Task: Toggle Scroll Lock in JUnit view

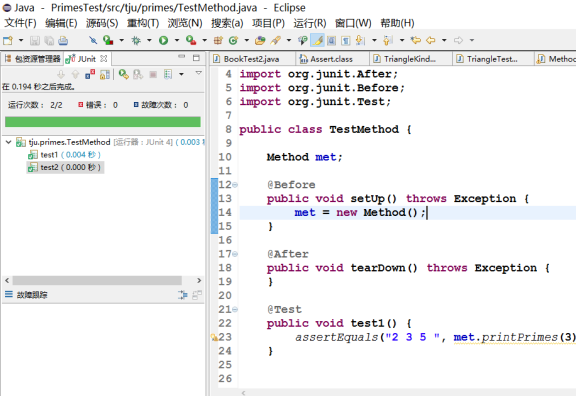Action: (105, 75)
